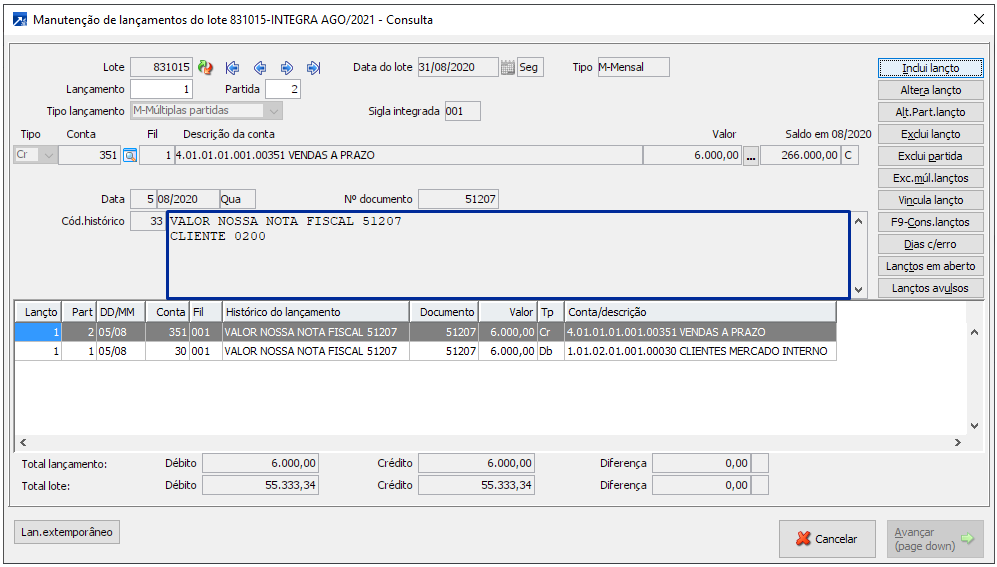Jump to last lote record arrow
This screenshot has height=567, width=997.
(x=313, y=68)
